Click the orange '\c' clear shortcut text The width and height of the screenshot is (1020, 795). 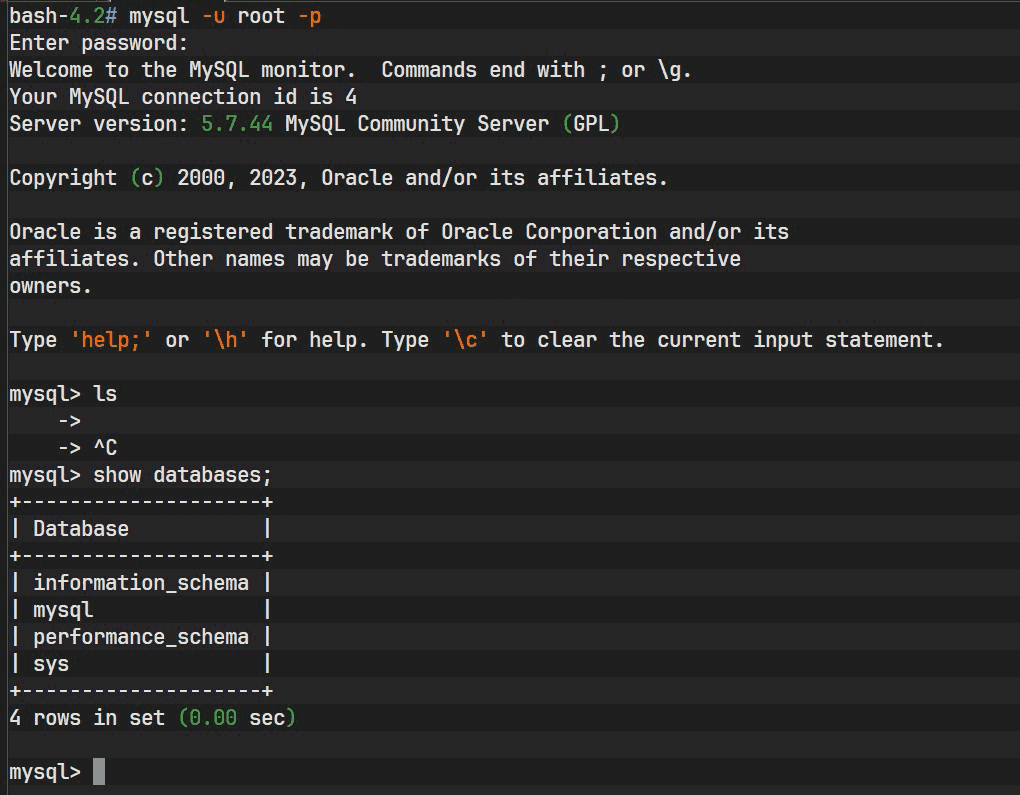tap(465, 340)
